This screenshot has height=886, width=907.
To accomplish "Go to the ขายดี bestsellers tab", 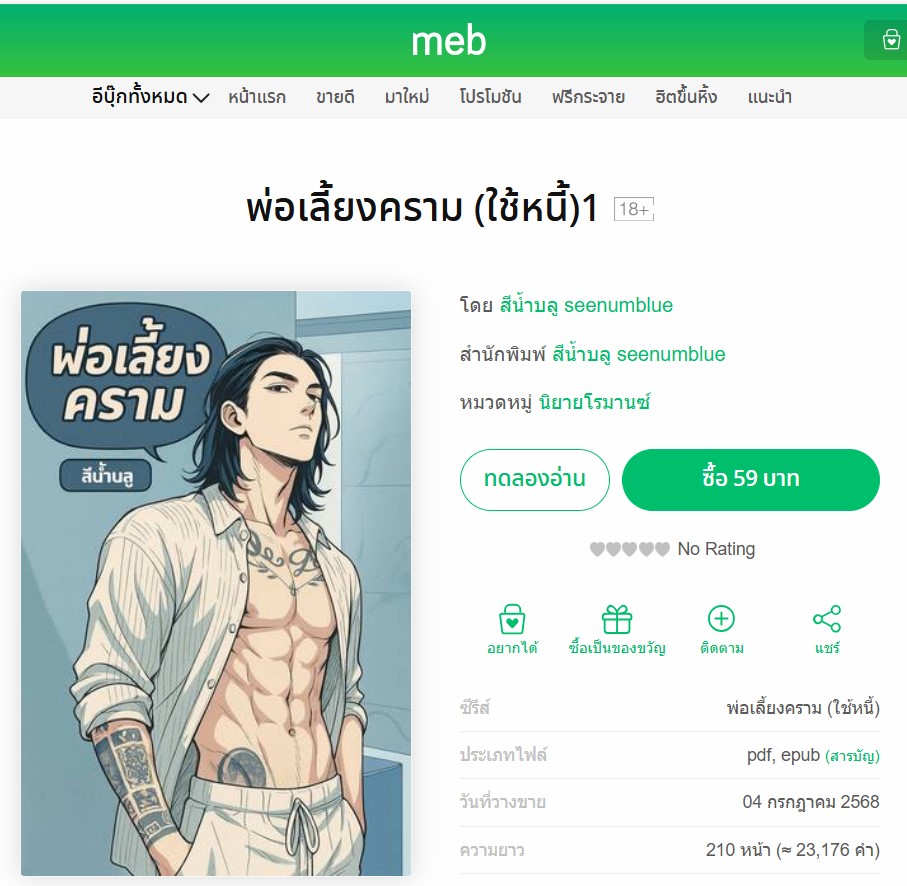I will tap(335, 97).
